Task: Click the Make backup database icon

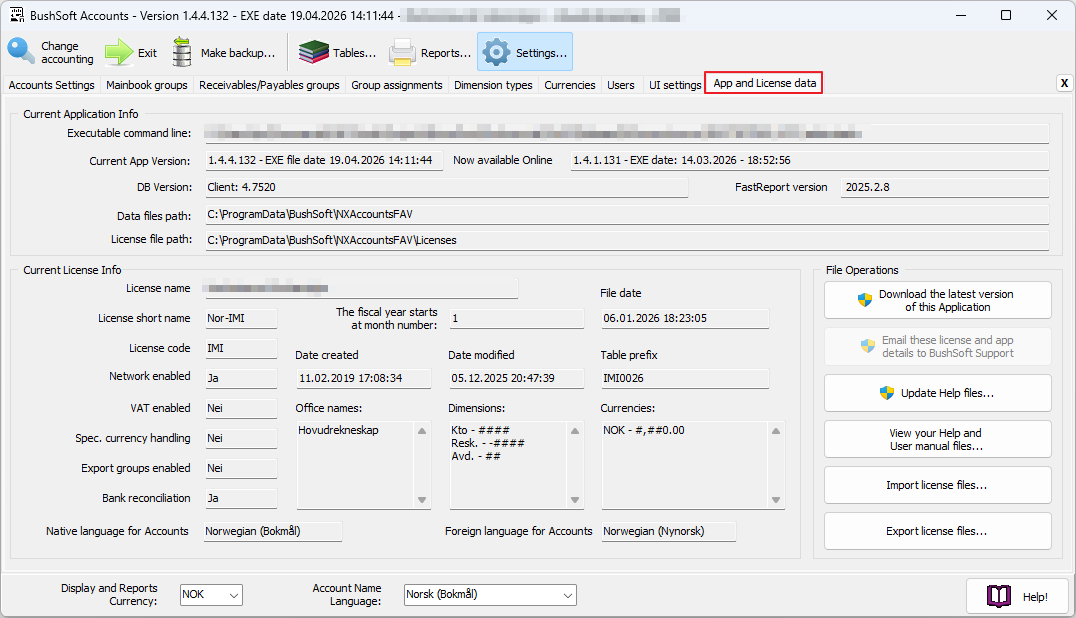Action: pyautogui.click(x=182, y=52)
